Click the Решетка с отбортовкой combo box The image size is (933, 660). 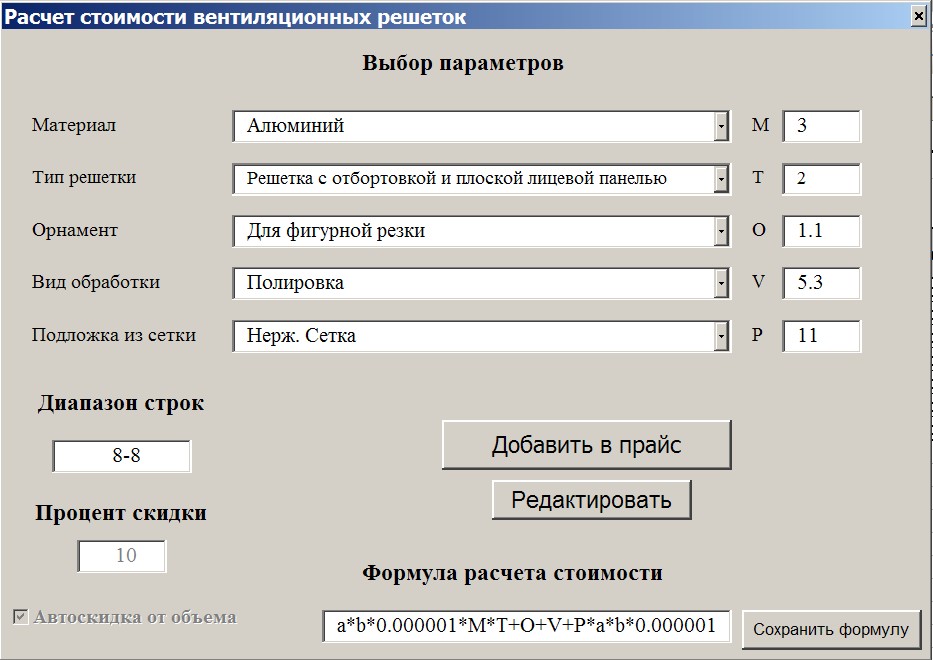(x=481, y=179)
